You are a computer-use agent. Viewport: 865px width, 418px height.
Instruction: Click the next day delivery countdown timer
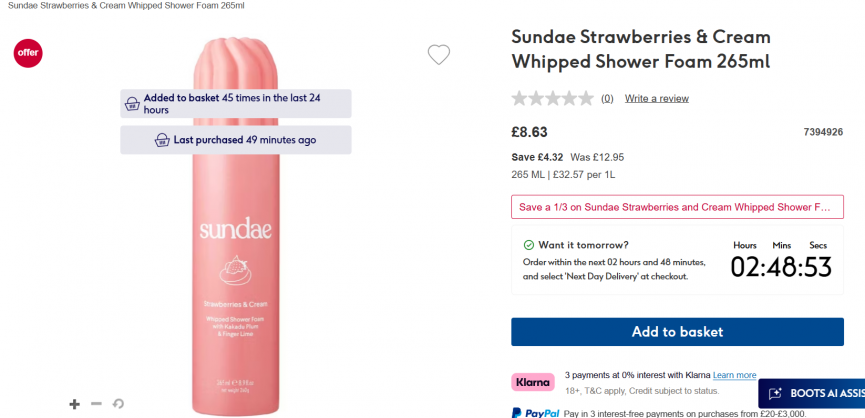click(x=781, y=266)
